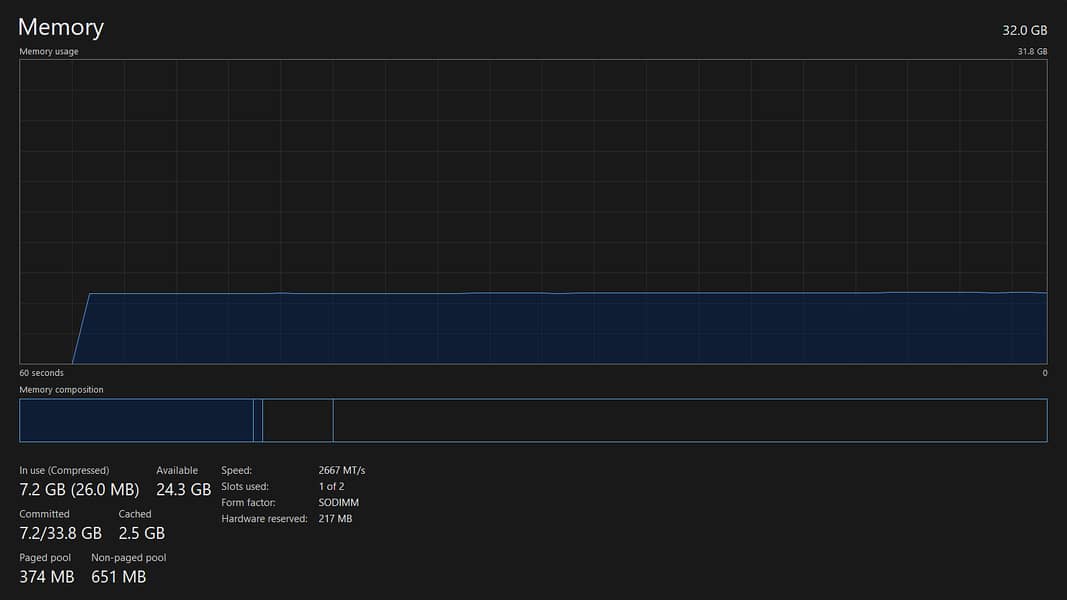Click the Form factor value SODIMM
The image size is (1067, 600).
click(338, 503)
